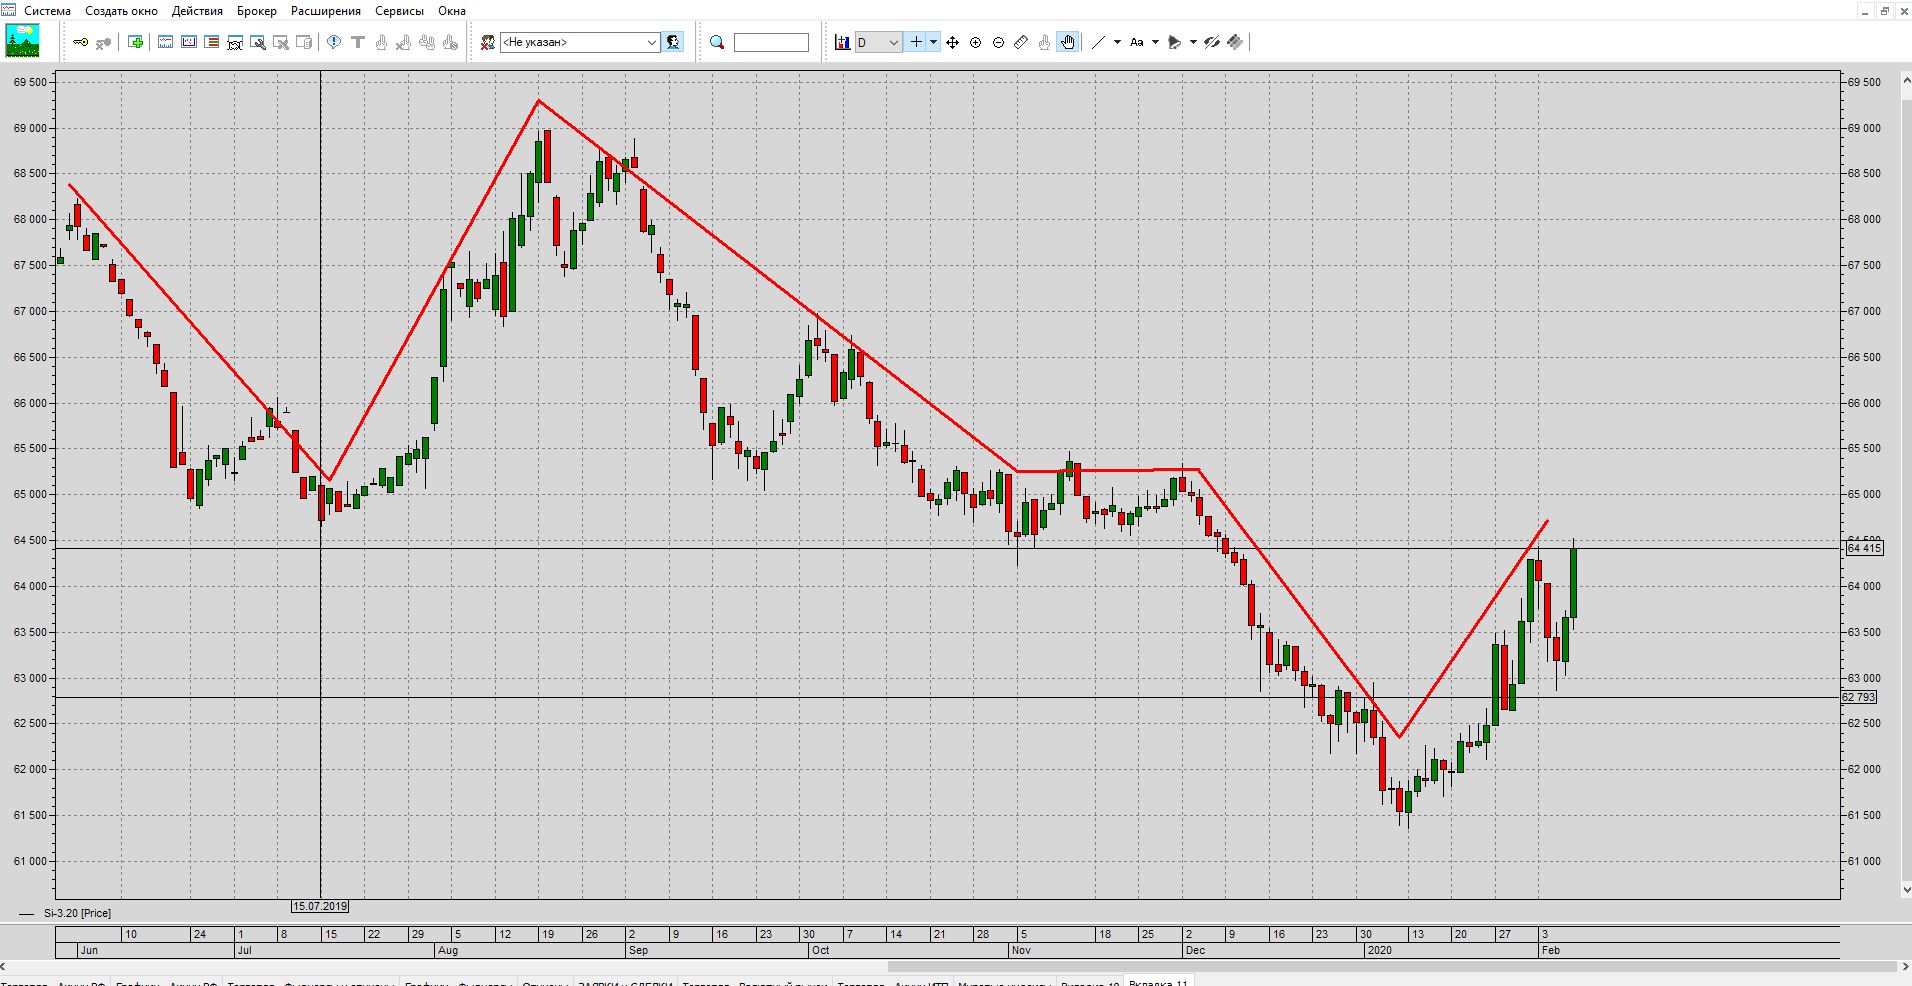1912x986 pixels.
Task: Click the 2020 year label on time axis
Action: tap(1380, 950)
